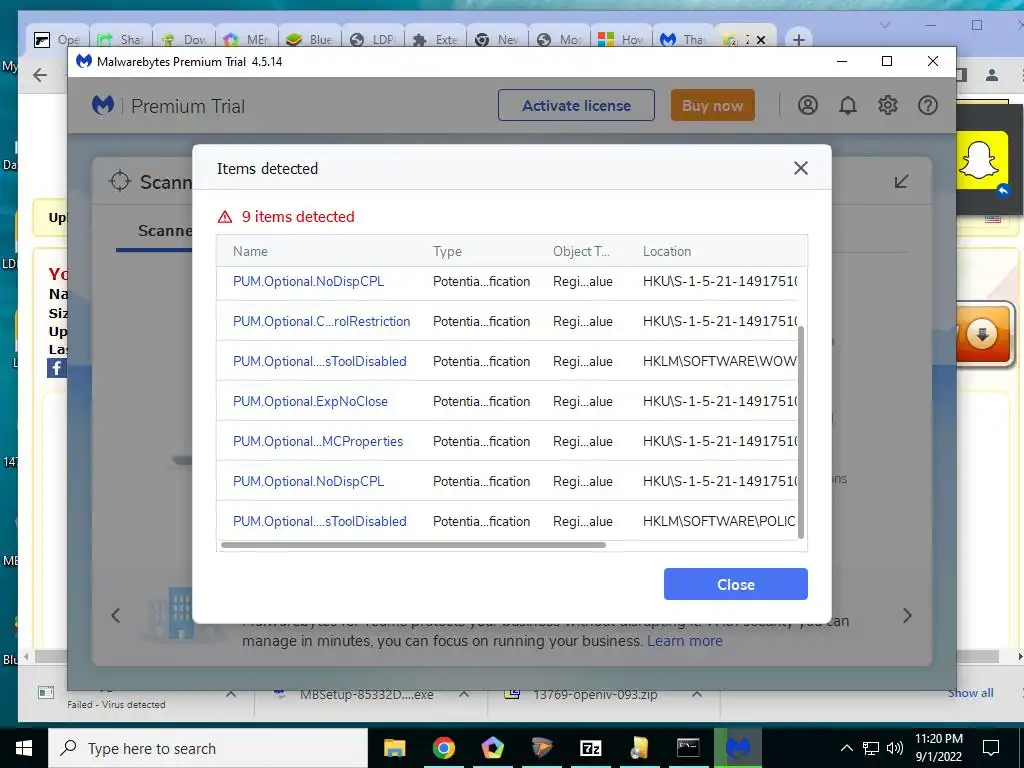Select the Scanner tab behind the dialog
This screenshot has height=768, width=1024.
click(x=164, y=231)
